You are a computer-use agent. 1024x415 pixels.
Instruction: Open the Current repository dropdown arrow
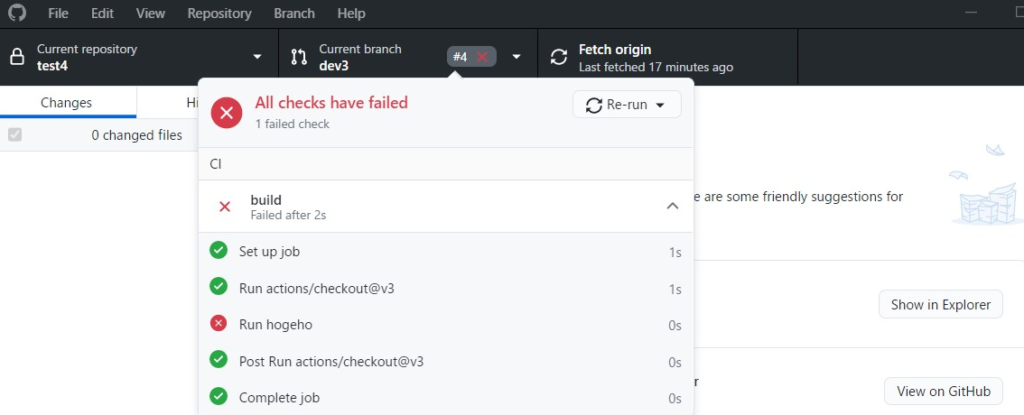point(257,57)
